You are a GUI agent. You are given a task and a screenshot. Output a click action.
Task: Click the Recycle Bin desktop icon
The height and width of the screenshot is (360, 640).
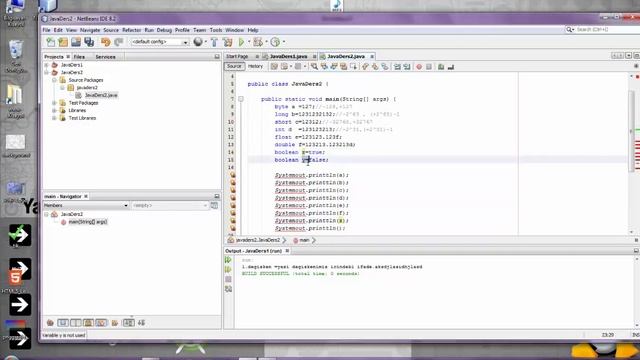[16, 56]
